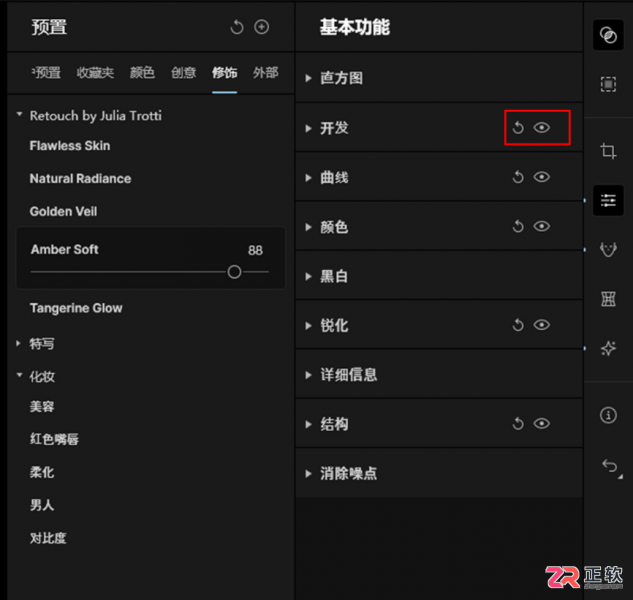Switch to the 颜色 presets tab
Screen dimensions: 633x600
[142, 73]
